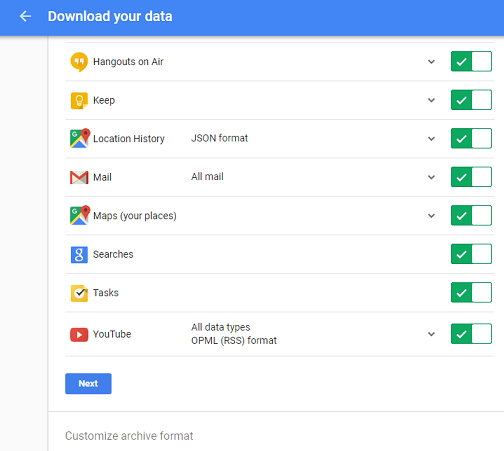This screenshot has width=504, height=451.
Task: Click the Location History maps icon
Action: (x=80, y=138)
